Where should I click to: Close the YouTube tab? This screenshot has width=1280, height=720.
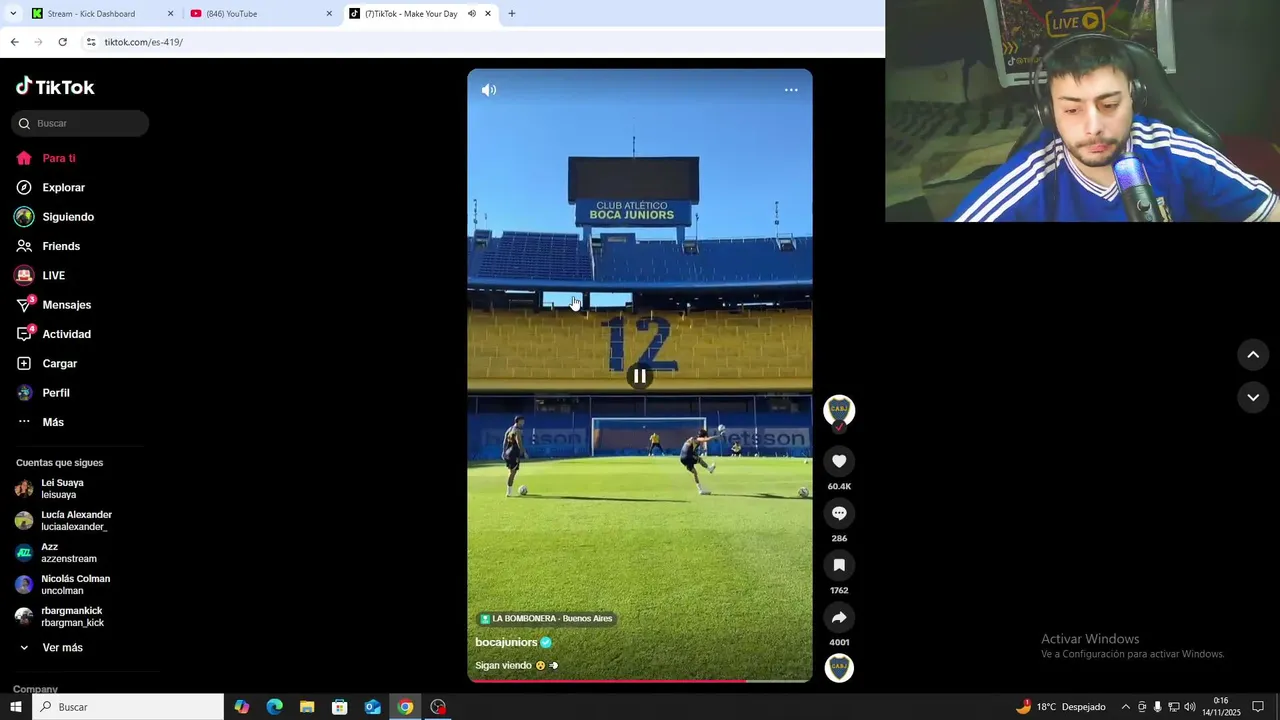coord(329,14)
